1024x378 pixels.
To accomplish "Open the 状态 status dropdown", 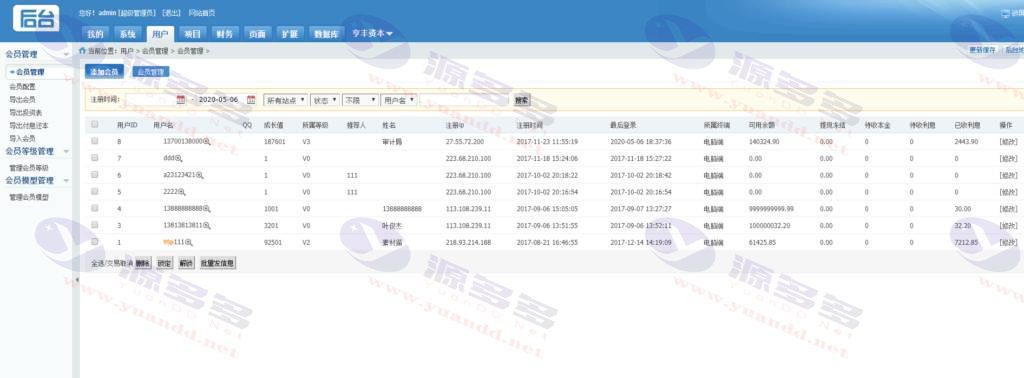I will tap(325, 100).
